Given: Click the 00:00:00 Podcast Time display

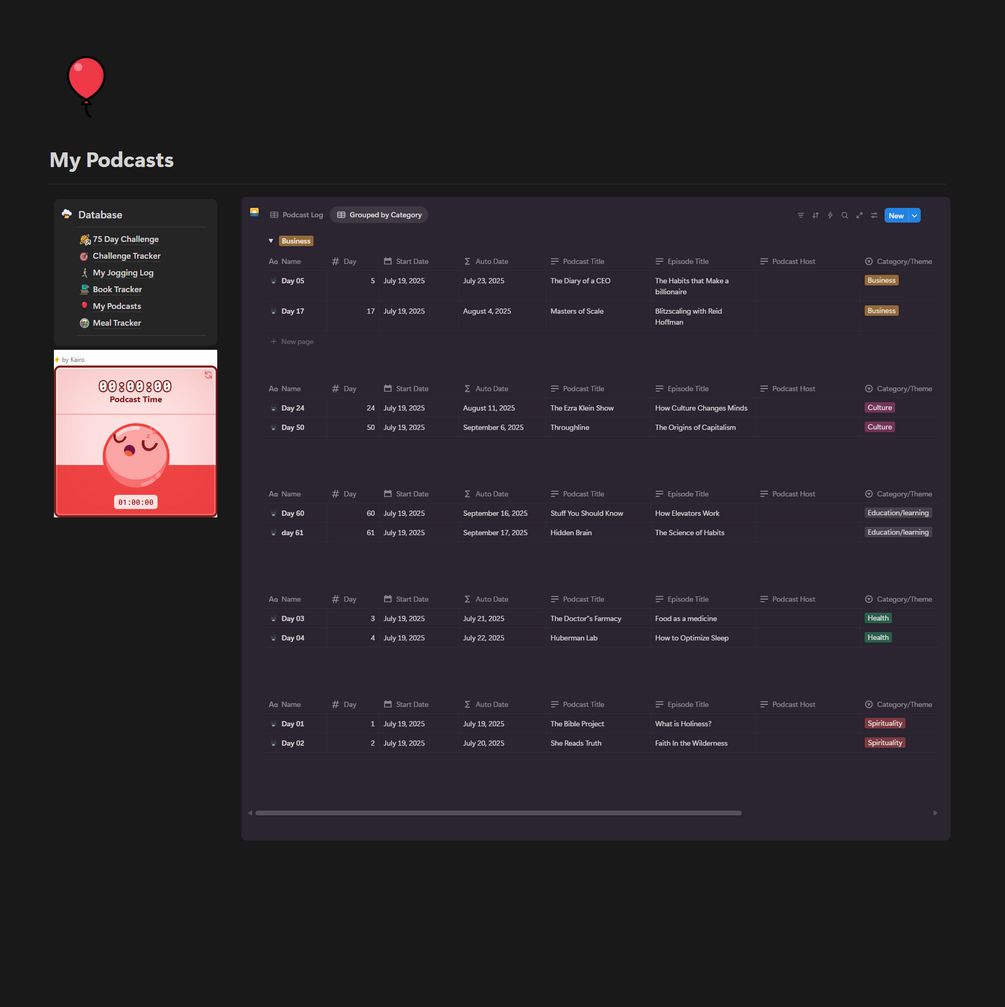Looking at the screenshot, I should 135,386.
